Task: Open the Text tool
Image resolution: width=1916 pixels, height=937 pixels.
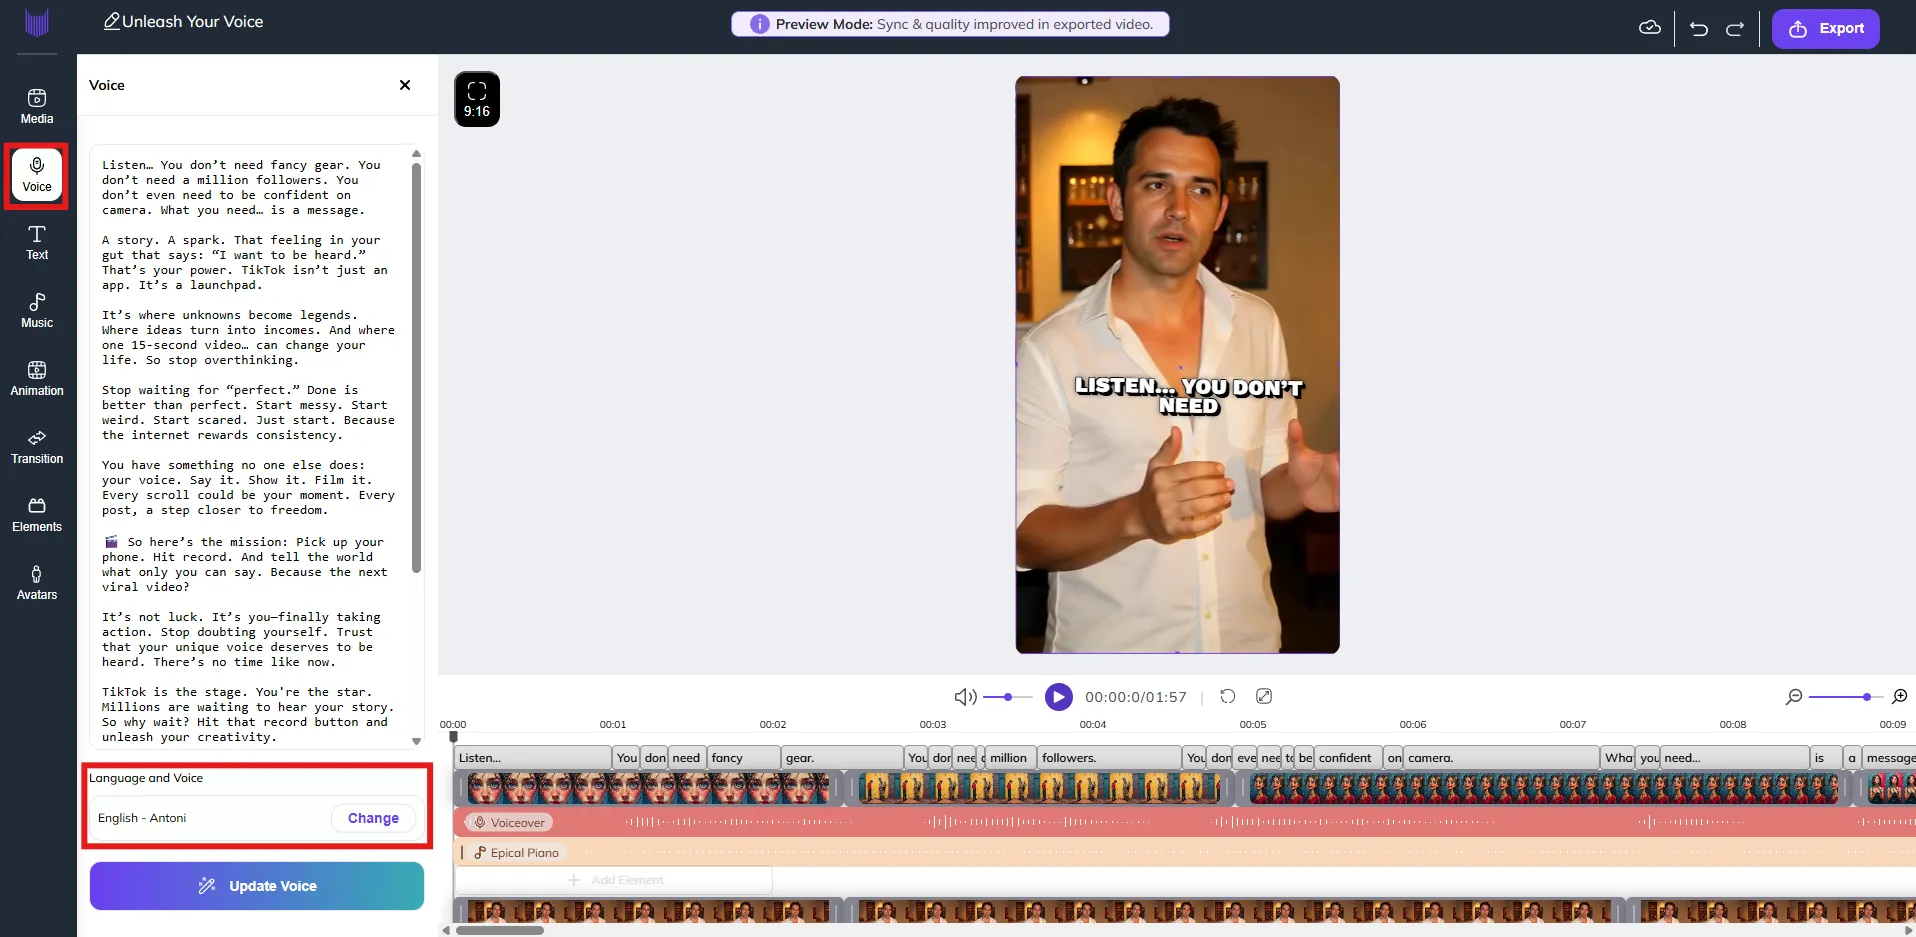Action: click(37, 242)
